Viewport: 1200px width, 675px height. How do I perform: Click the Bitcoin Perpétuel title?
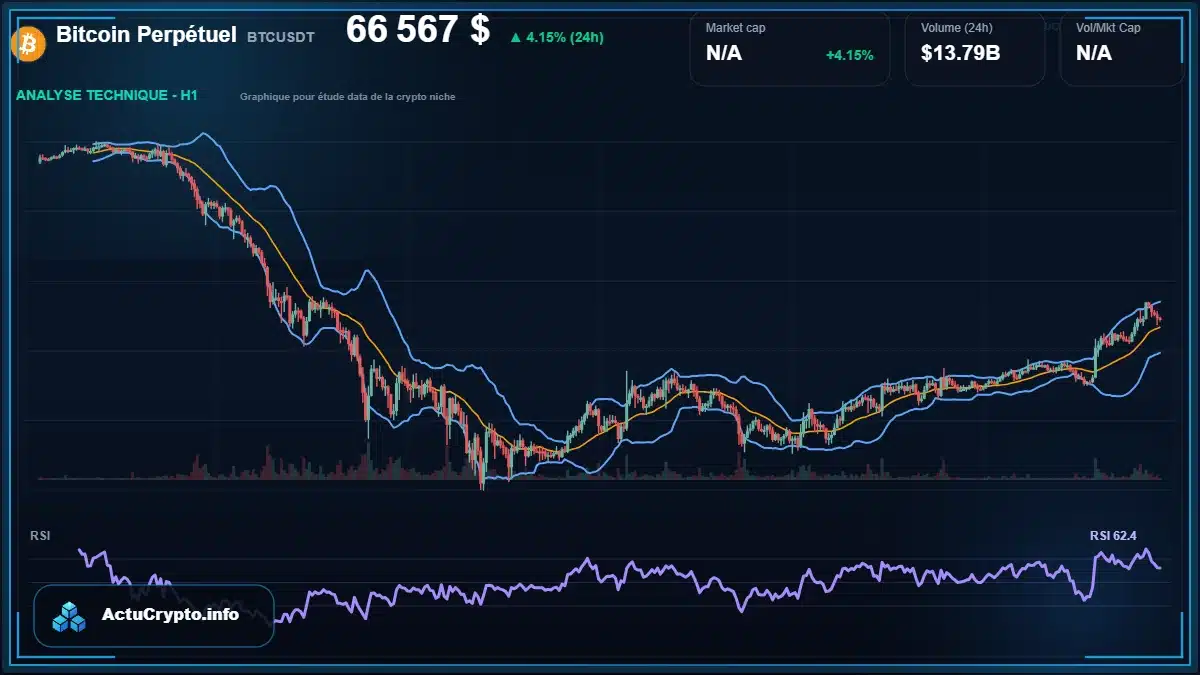[x=146, y=35]
